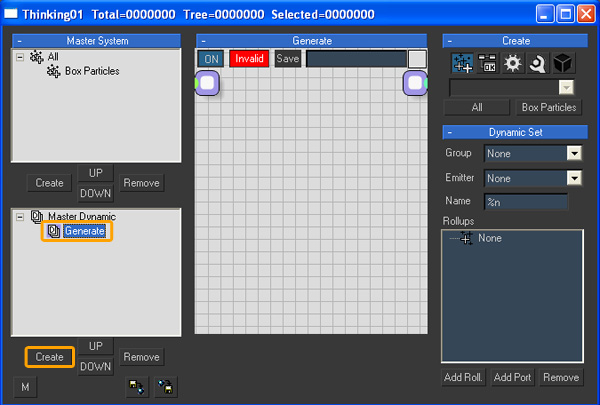
Task: Click the None rollup icon
Action: pyautogui.click(x=466, y=238)
